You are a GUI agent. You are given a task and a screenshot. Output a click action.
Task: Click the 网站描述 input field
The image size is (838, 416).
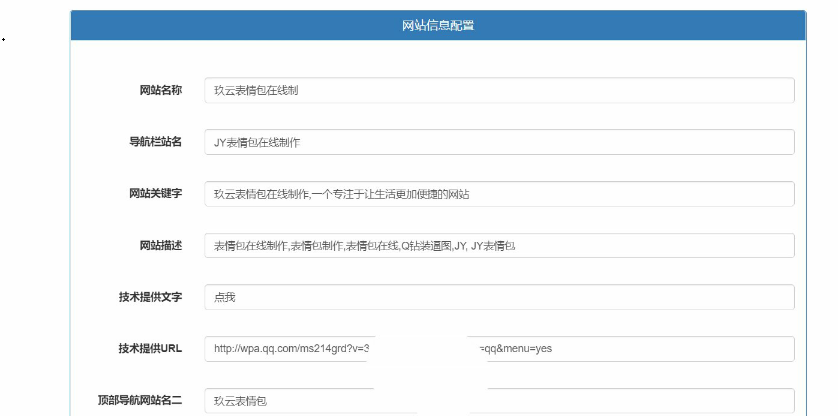(499, 245)
